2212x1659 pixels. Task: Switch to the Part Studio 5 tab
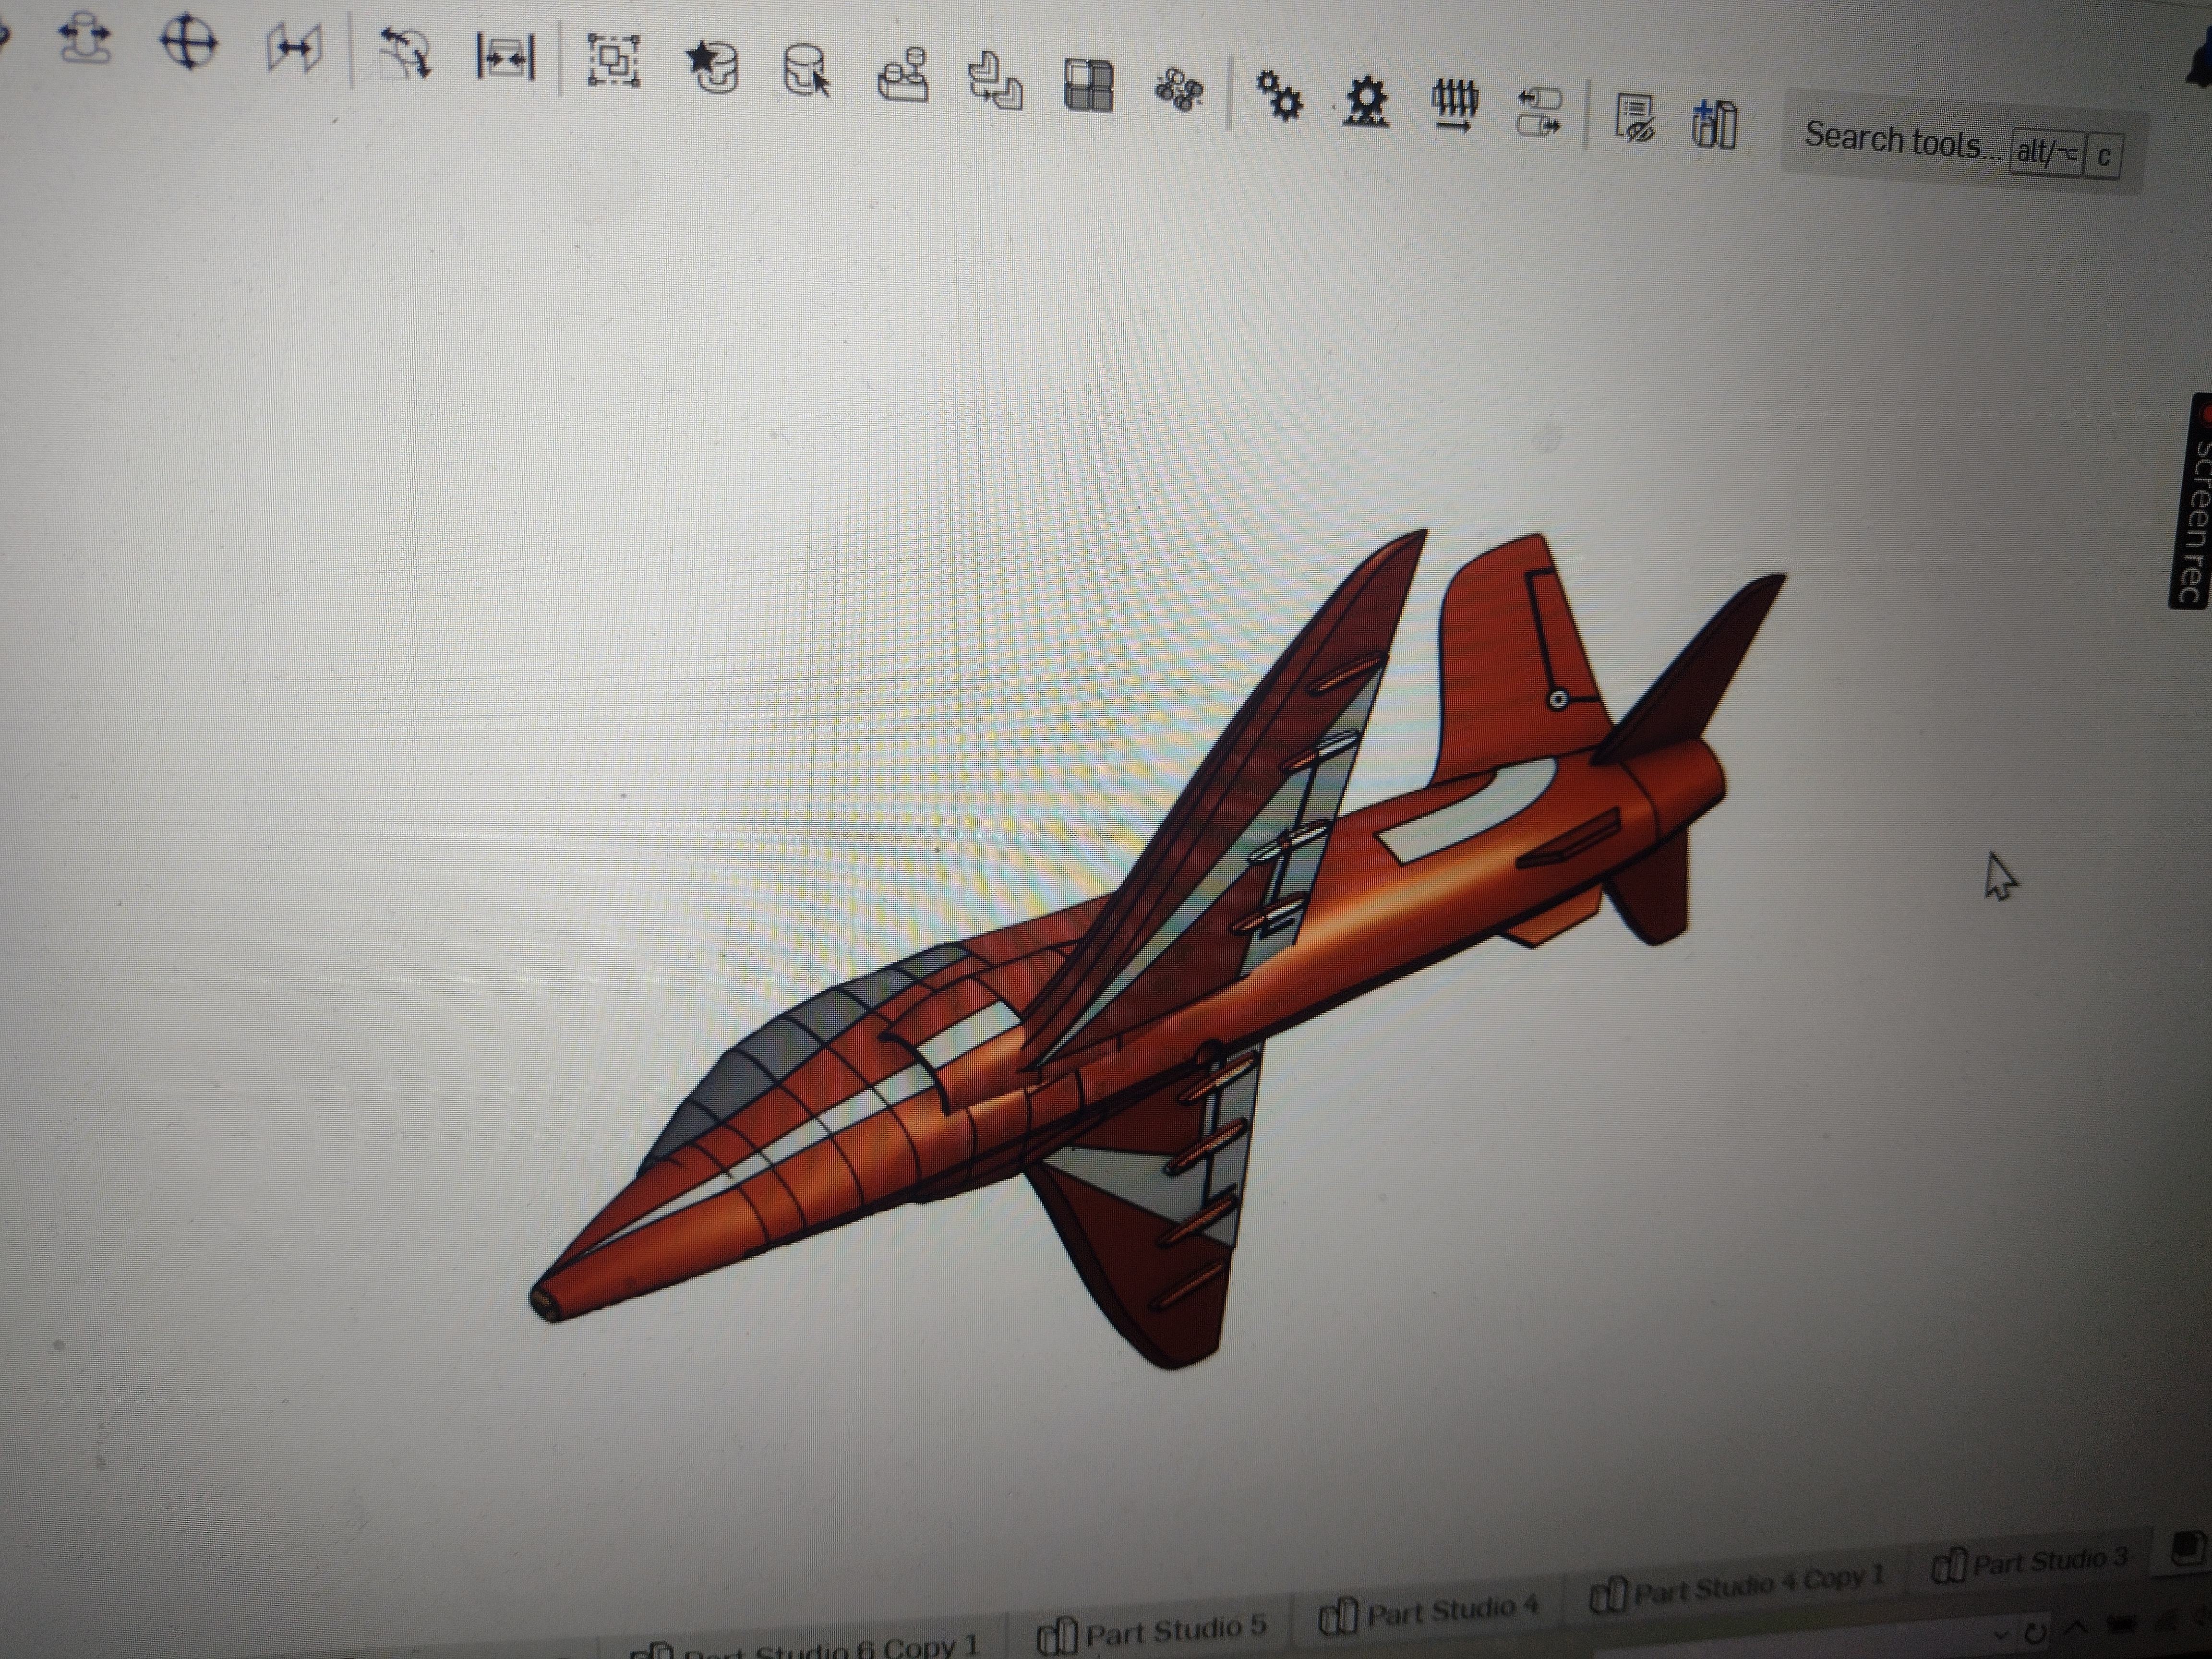point(1153,1632)
